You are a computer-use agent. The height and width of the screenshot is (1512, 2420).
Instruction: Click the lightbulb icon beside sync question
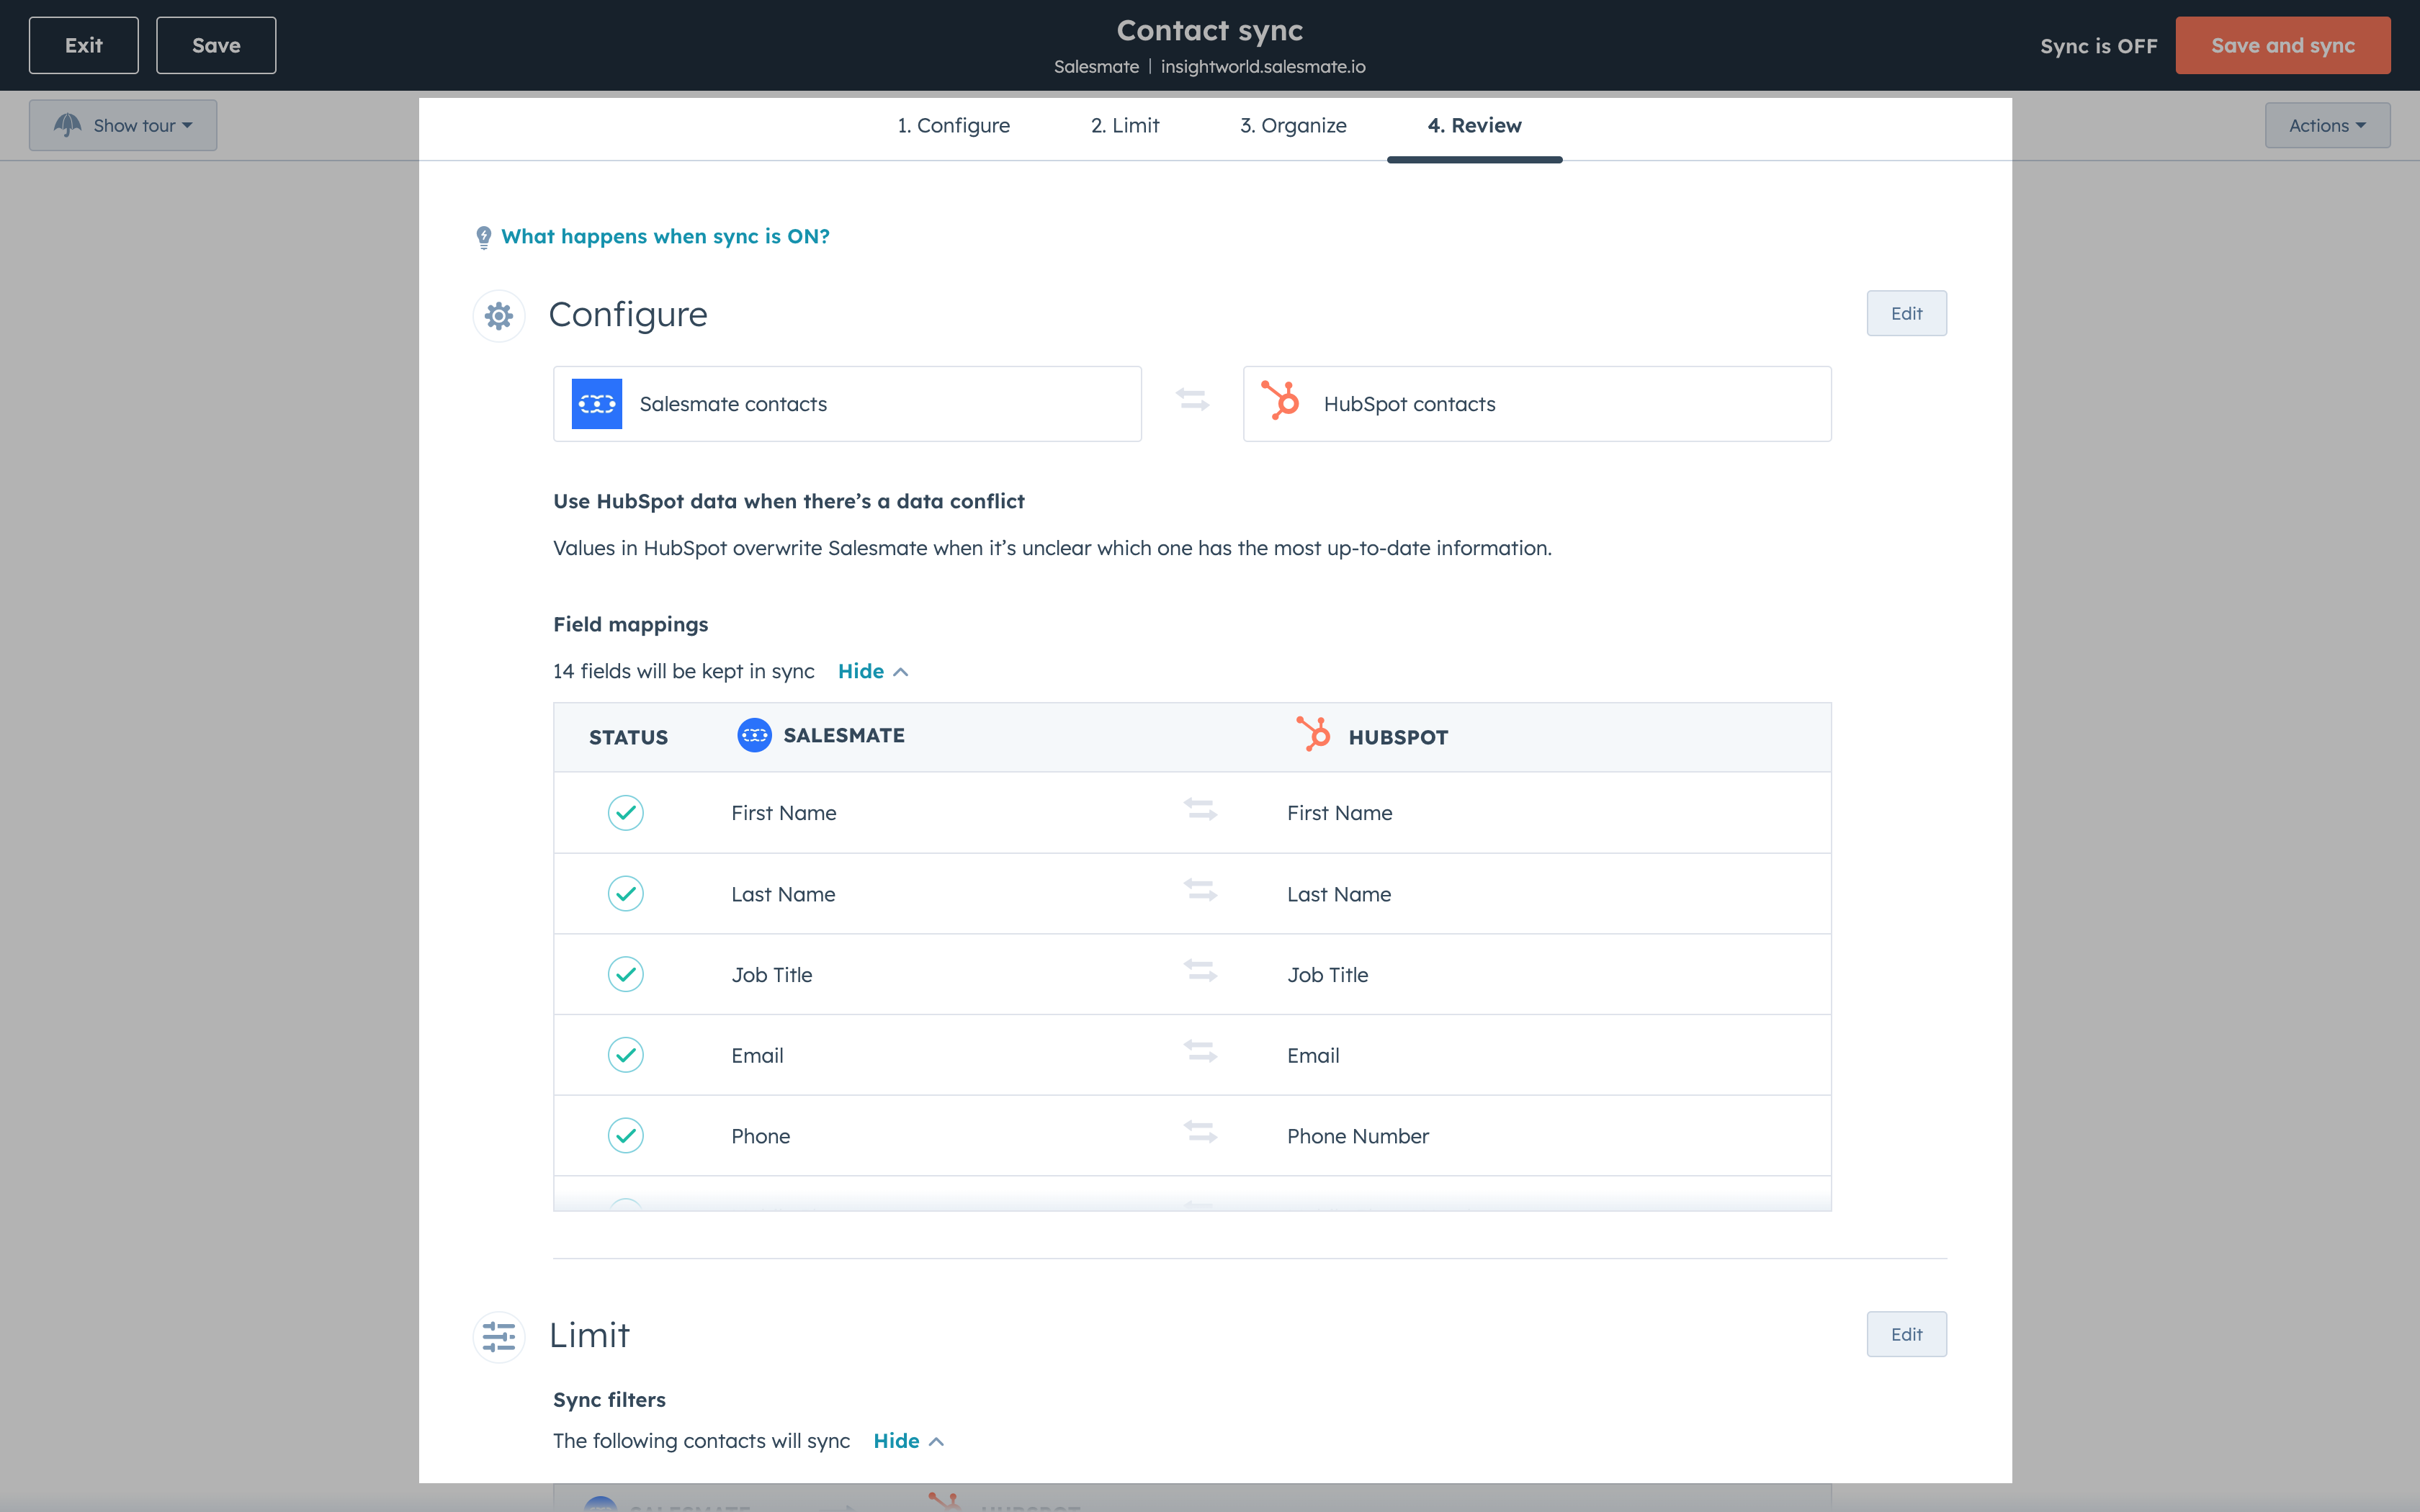484,237
